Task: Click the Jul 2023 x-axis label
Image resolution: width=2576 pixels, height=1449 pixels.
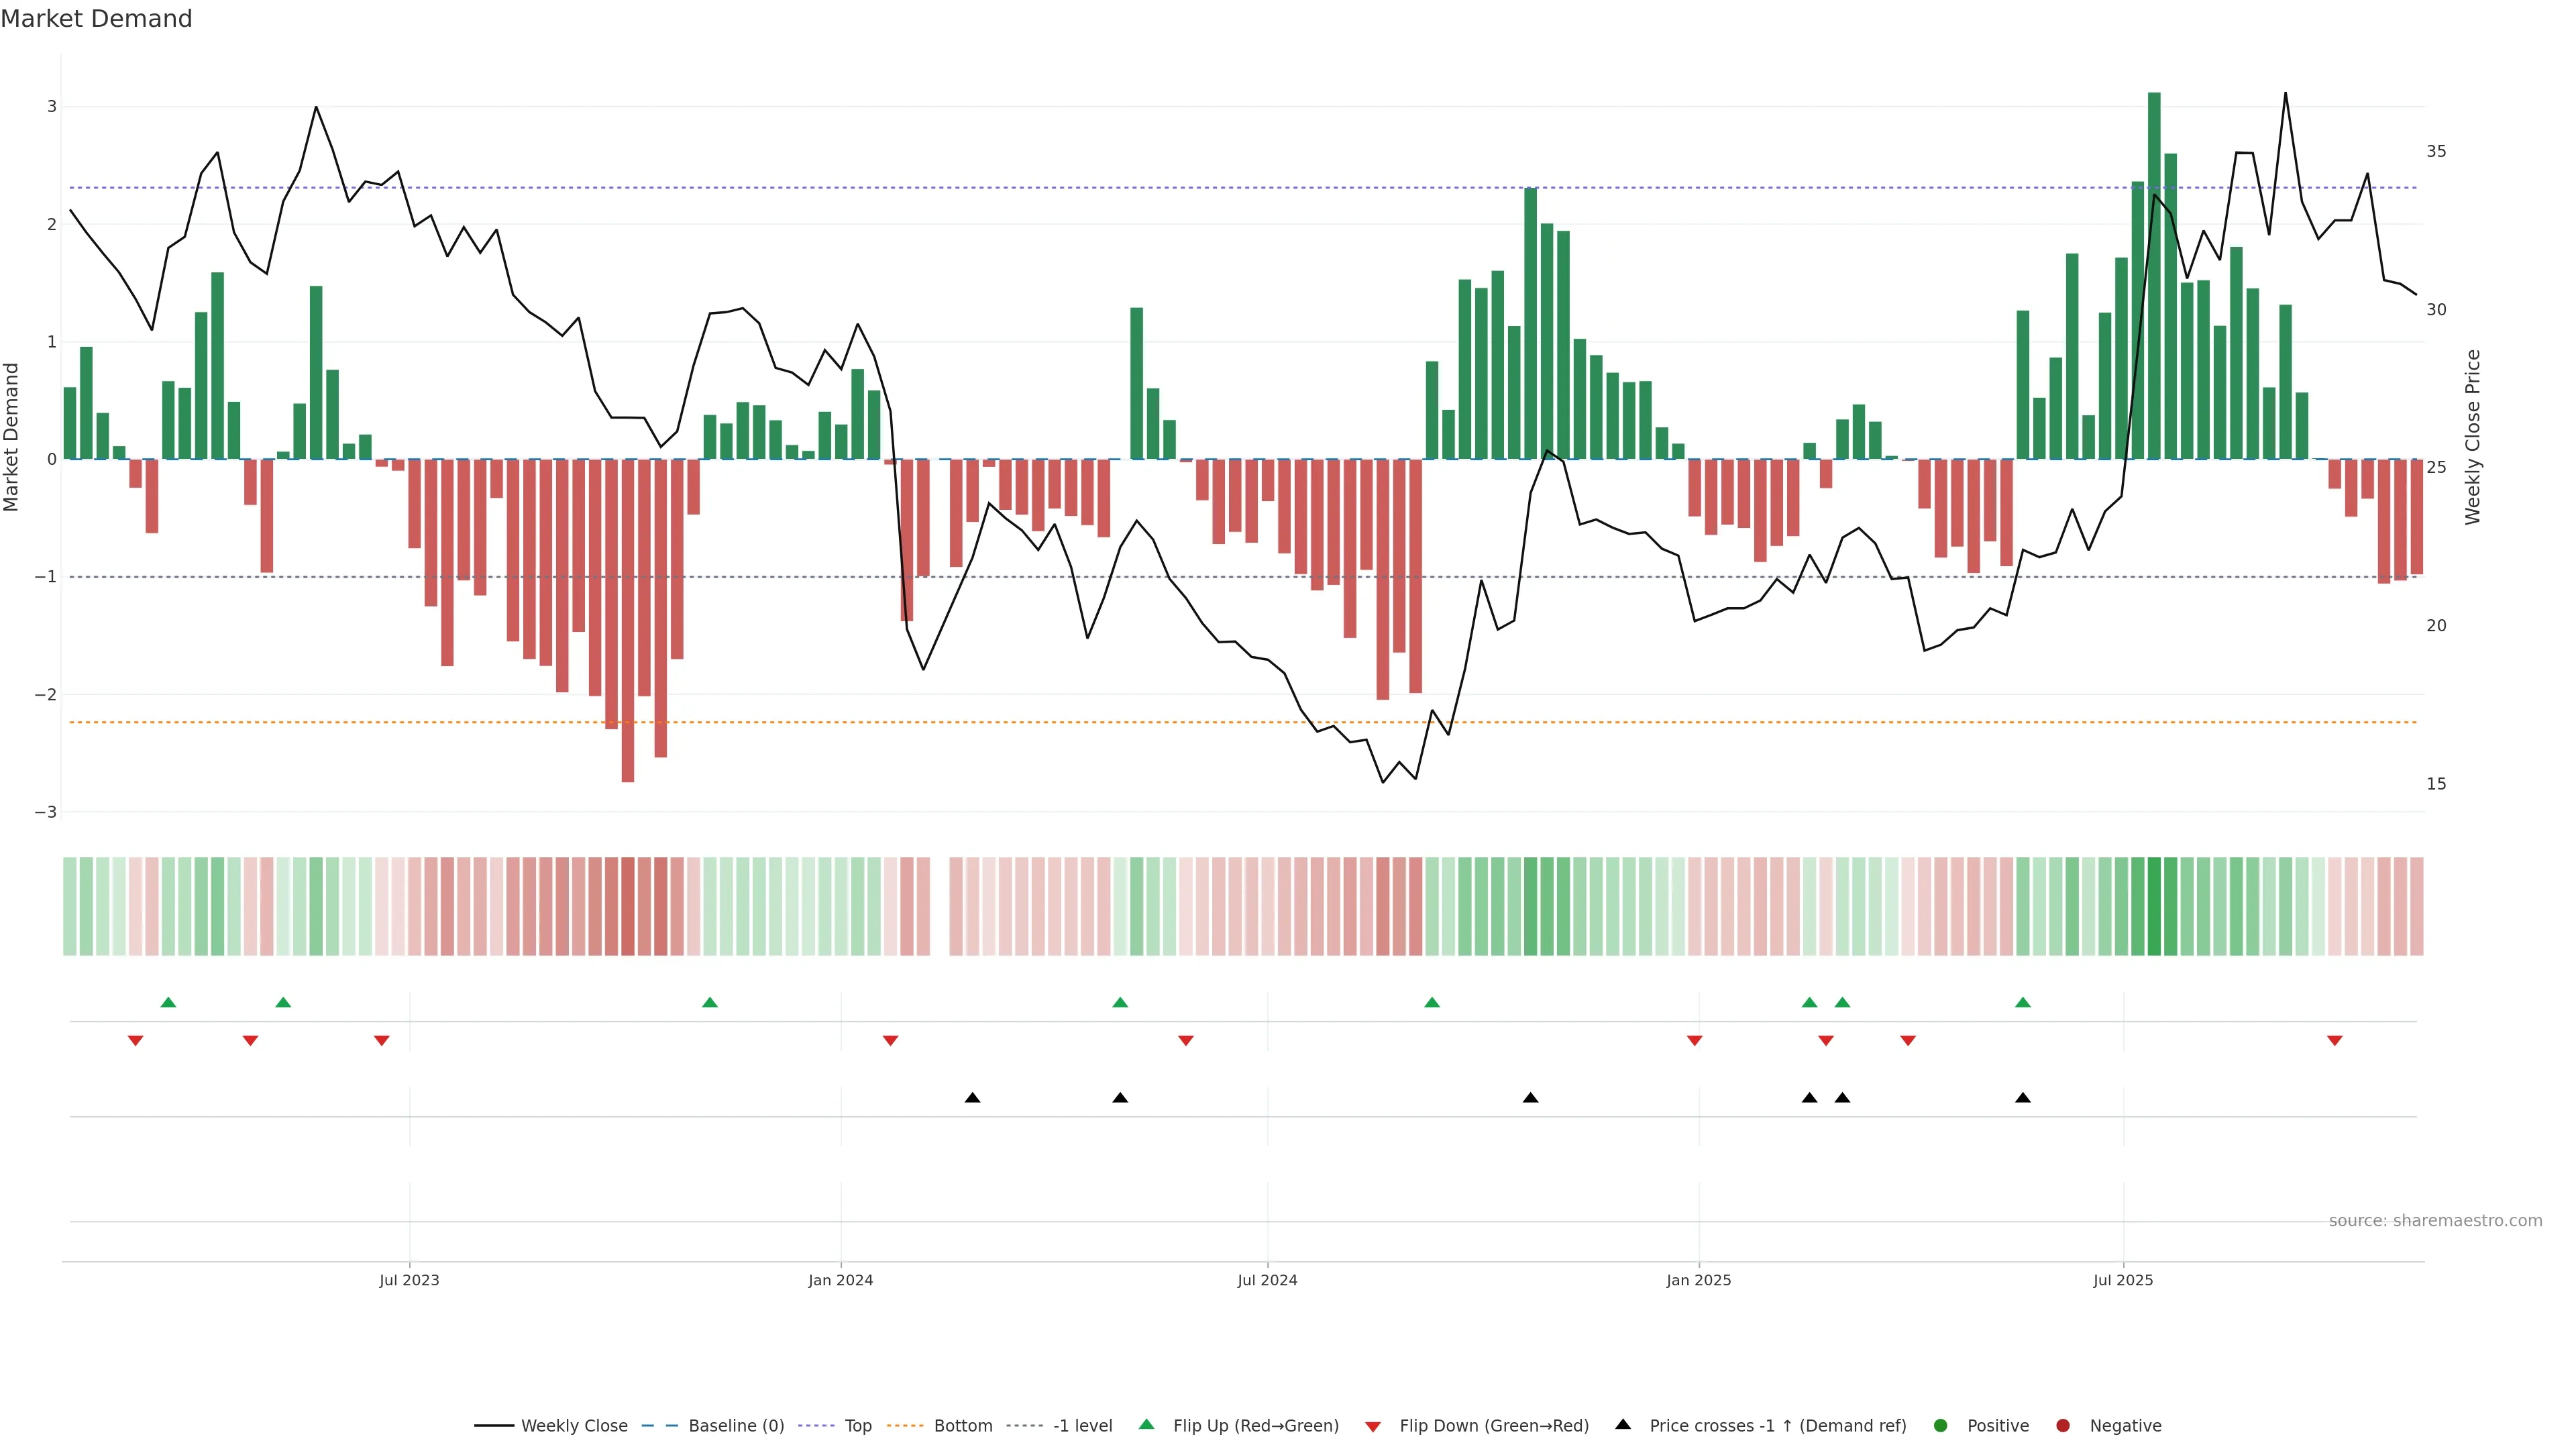Action: (x=409, y=1280)
